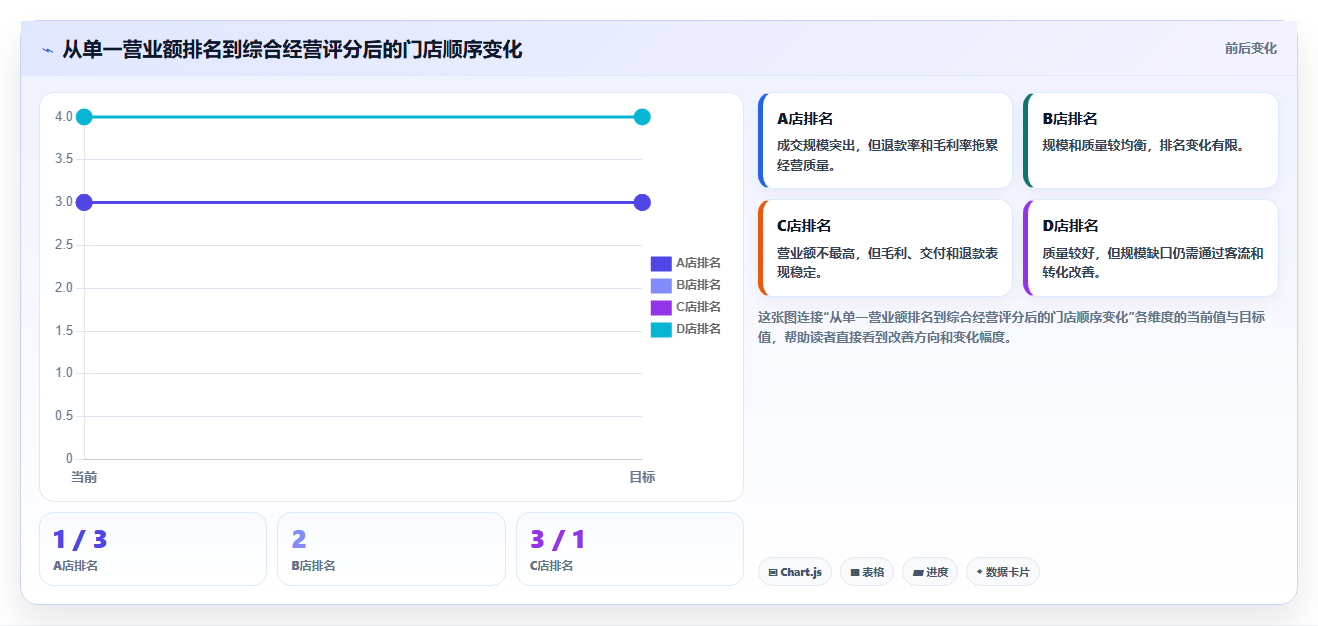Toggle the B店排名 legend color box
Image resolution: width=1318 pixels, height=626 pixels.
(661, 285)
